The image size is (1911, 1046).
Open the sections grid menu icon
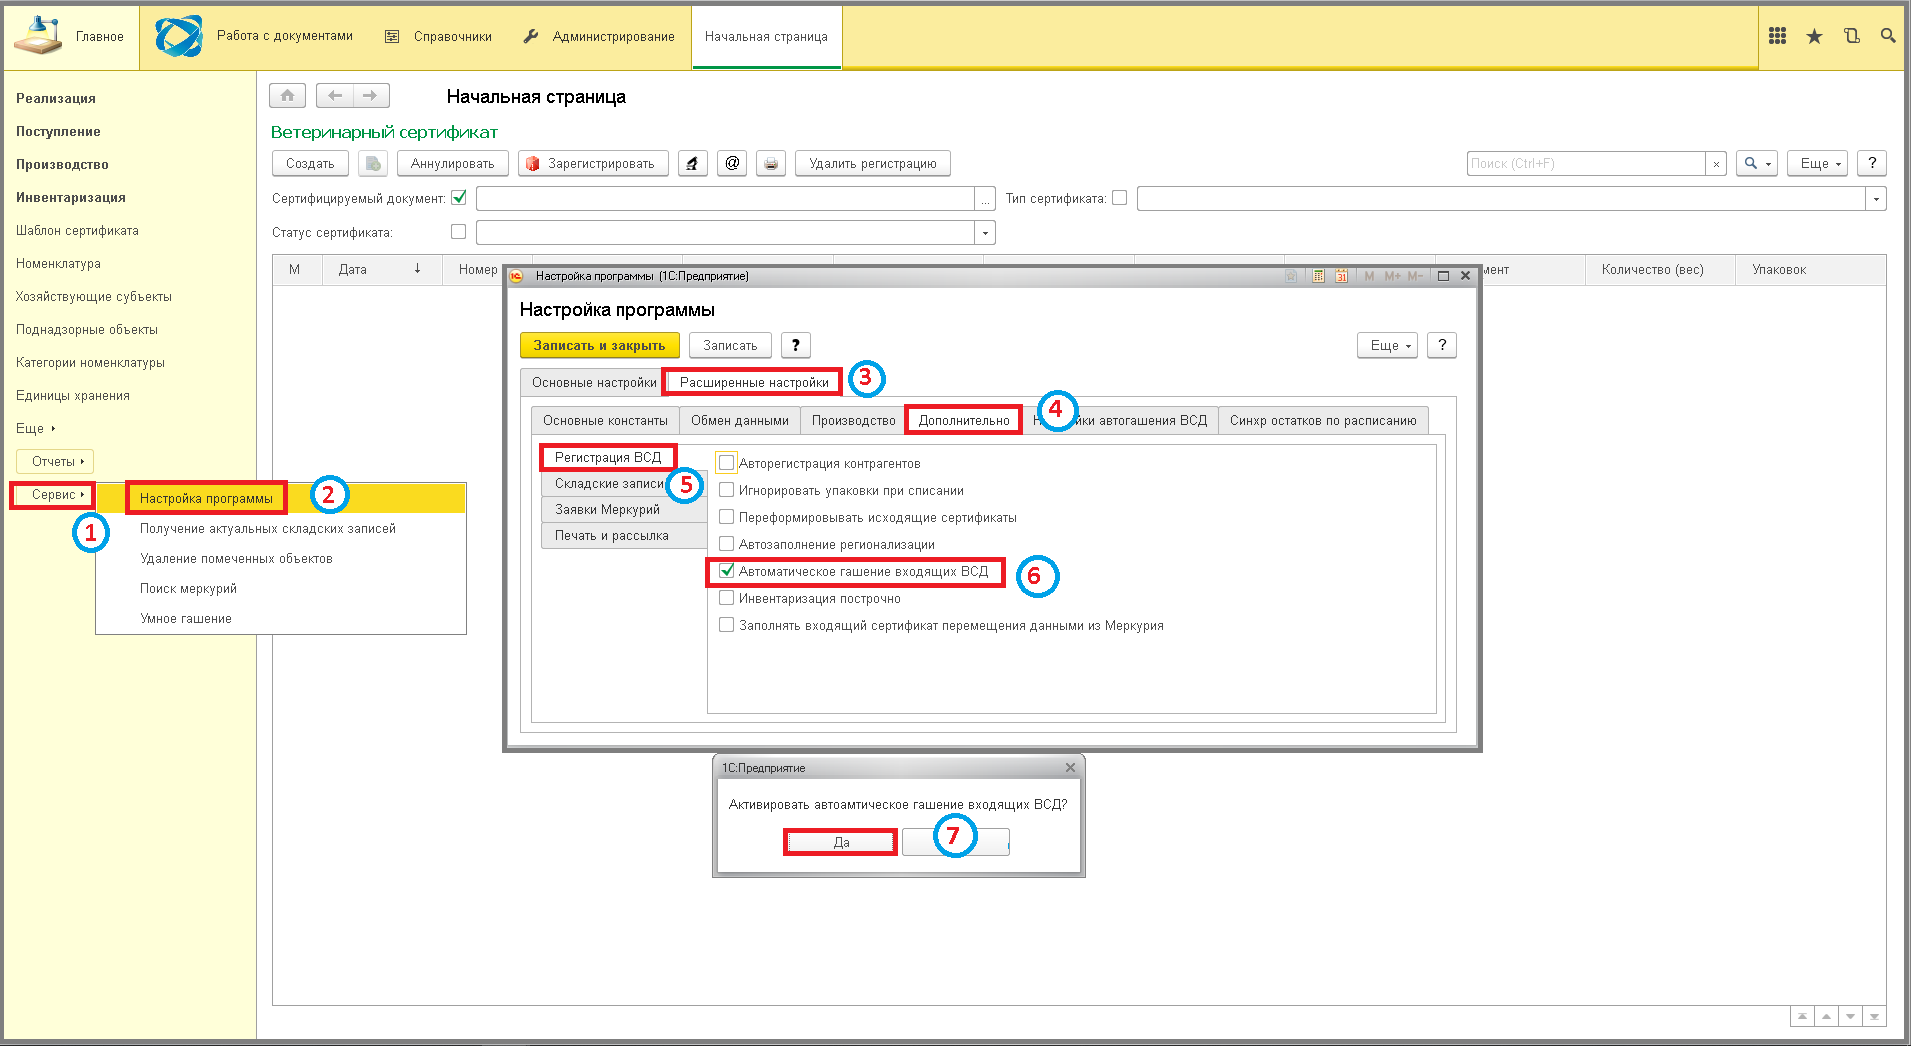(1777, 36)
